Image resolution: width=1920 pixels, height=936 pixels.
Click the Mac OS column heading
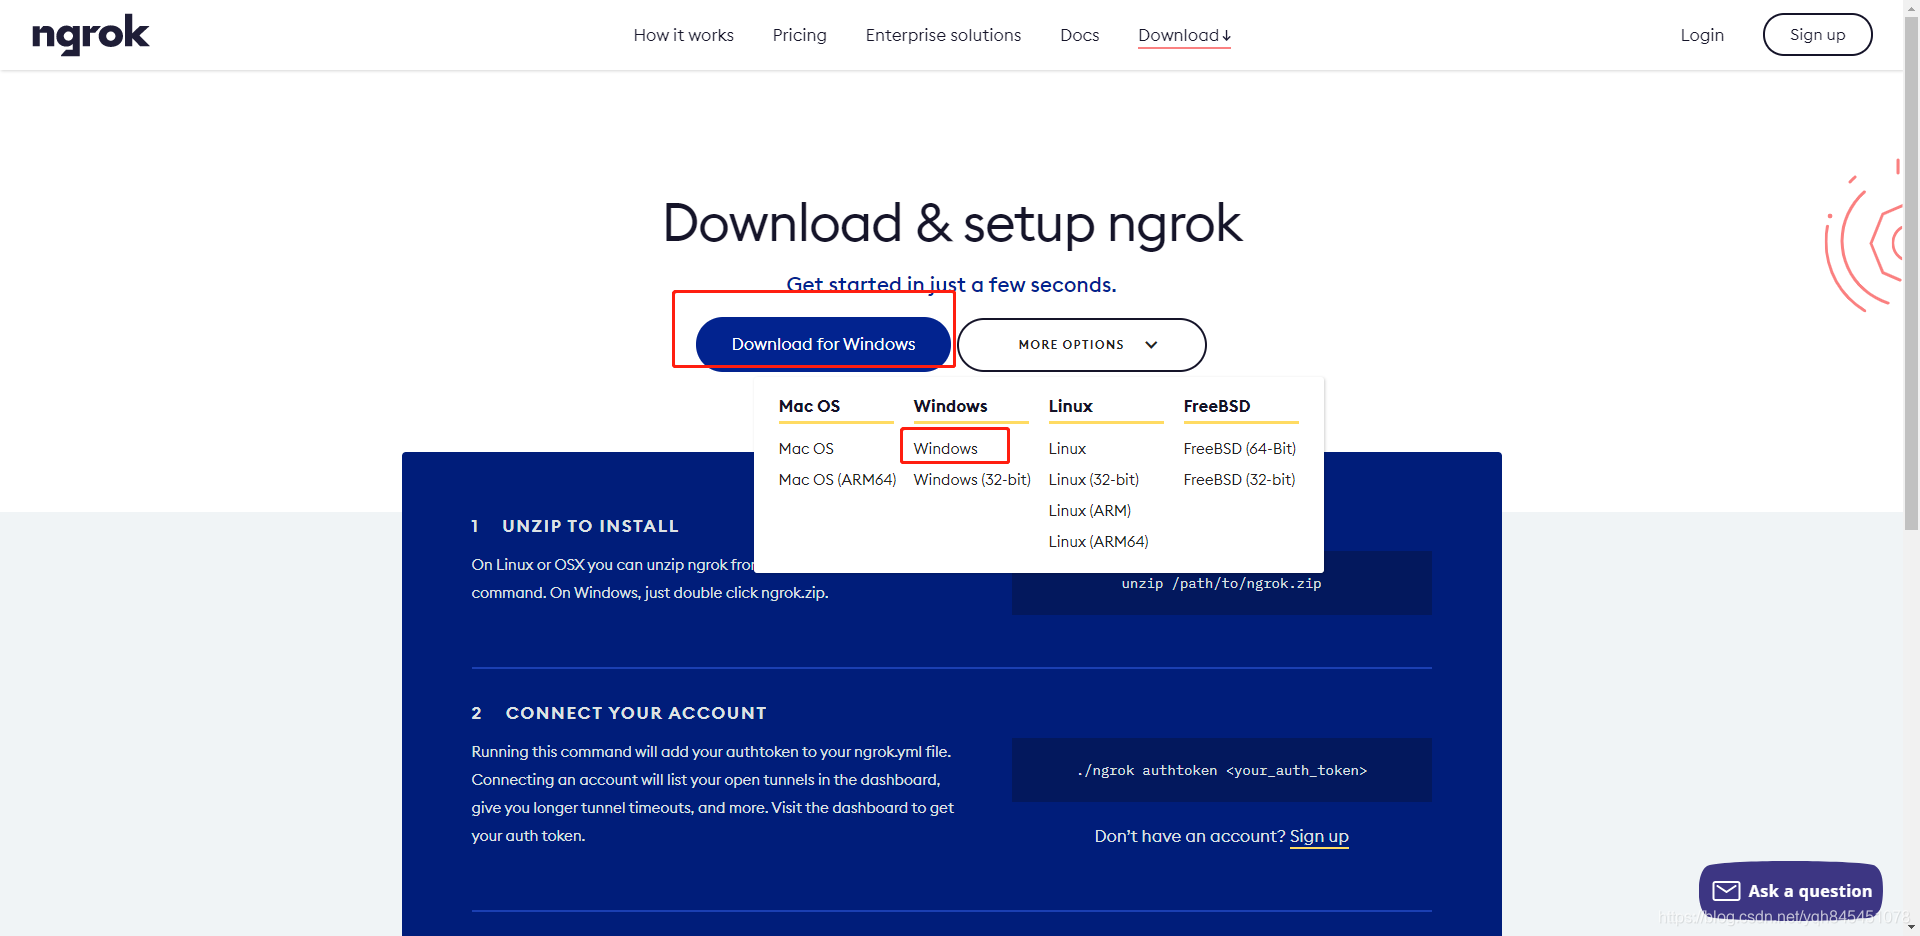point(809,406)
